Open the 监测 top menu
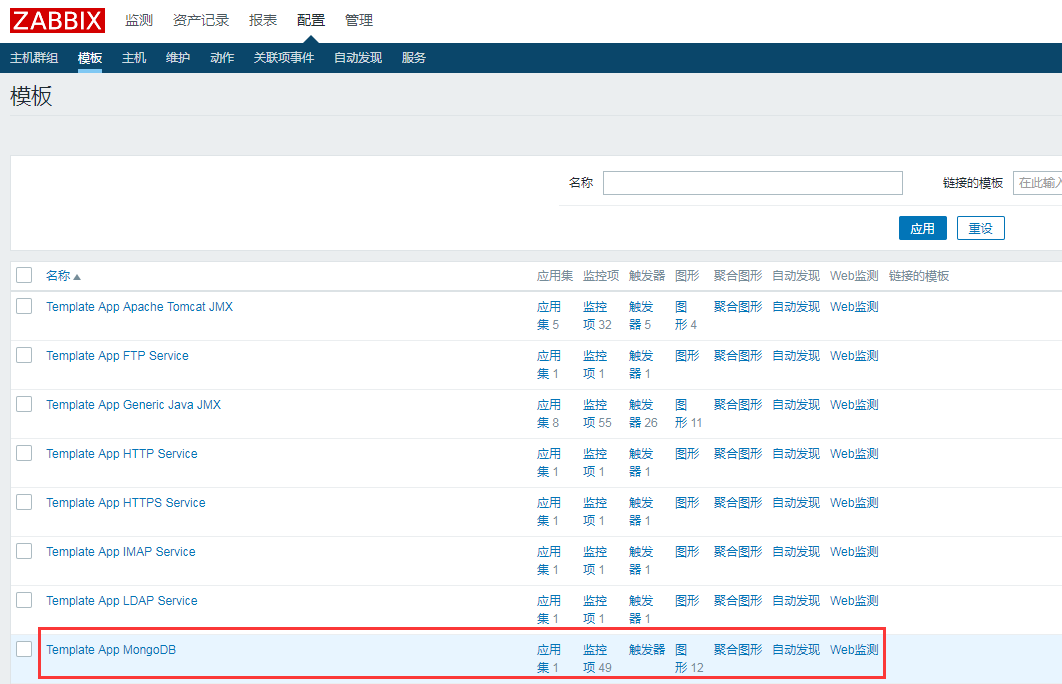1062x684 pixels. coord(139,20)
